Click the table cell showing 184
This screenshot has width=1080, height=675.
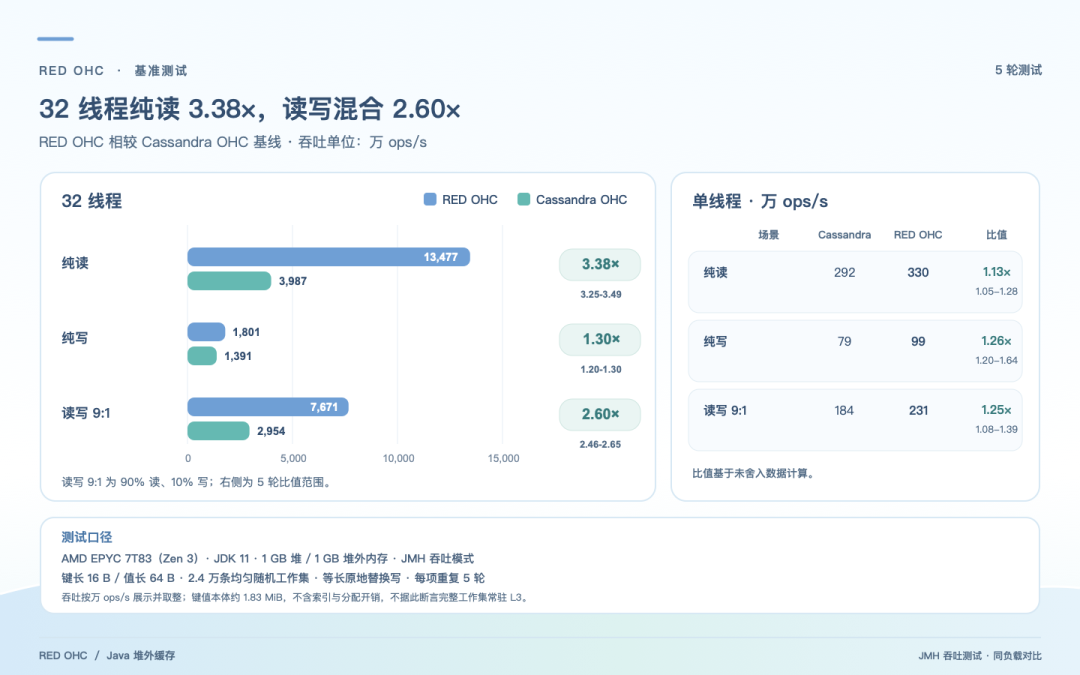[x=844, y=411]
